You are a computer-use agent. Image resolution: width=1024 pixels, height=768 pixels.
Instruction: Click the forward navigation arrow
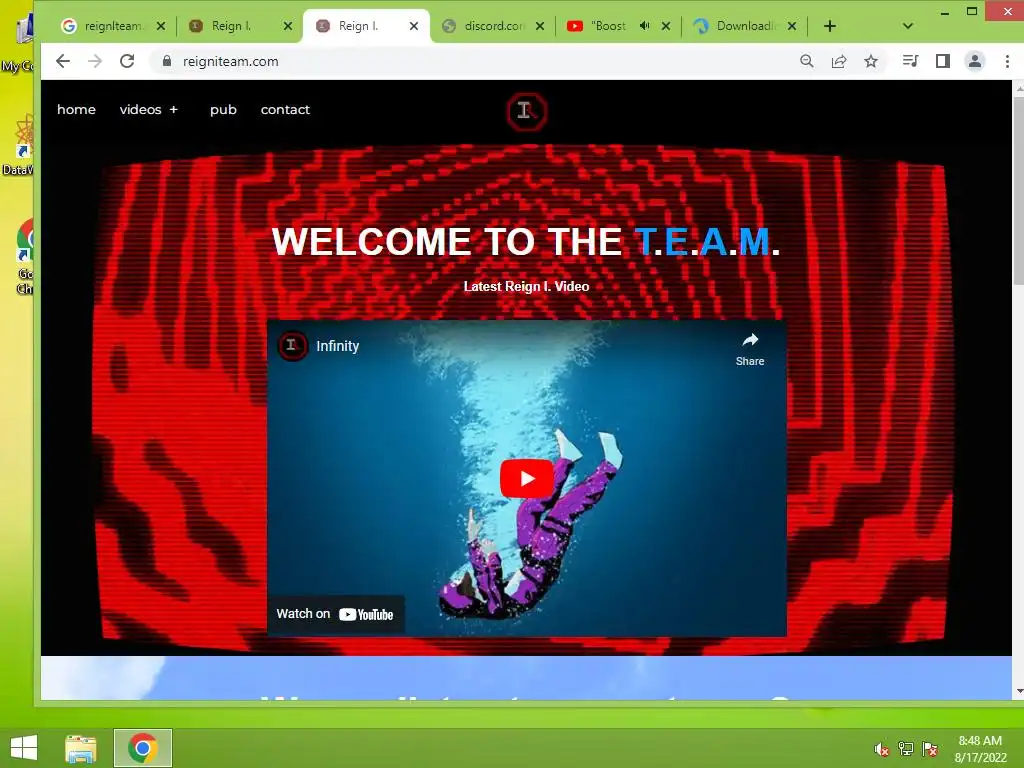[x=95, y=61]
